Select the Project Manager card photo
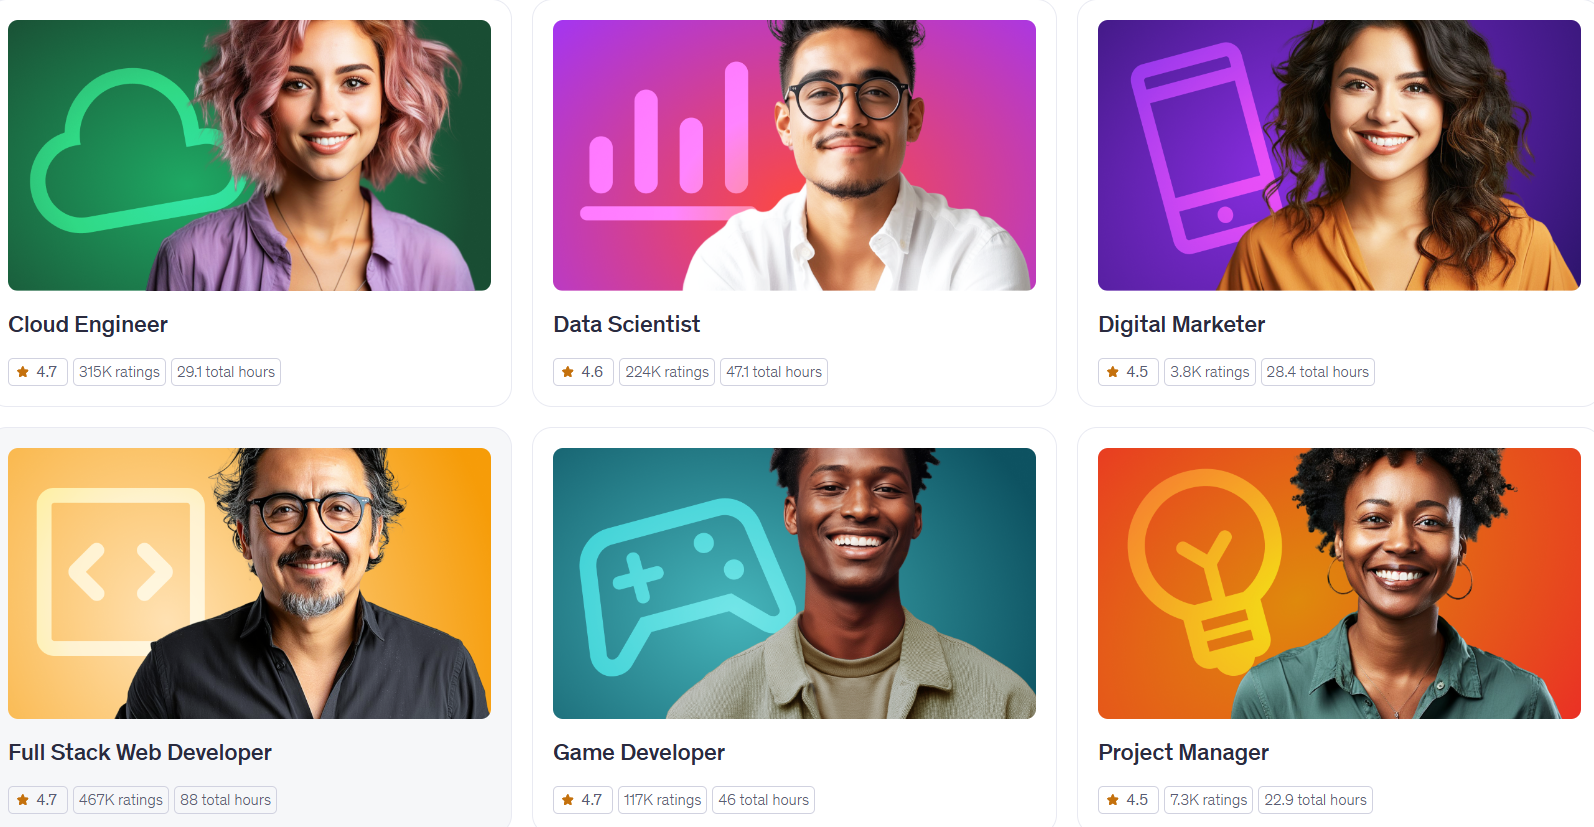Screen dimensions: 1594x827 (1339, 583)
